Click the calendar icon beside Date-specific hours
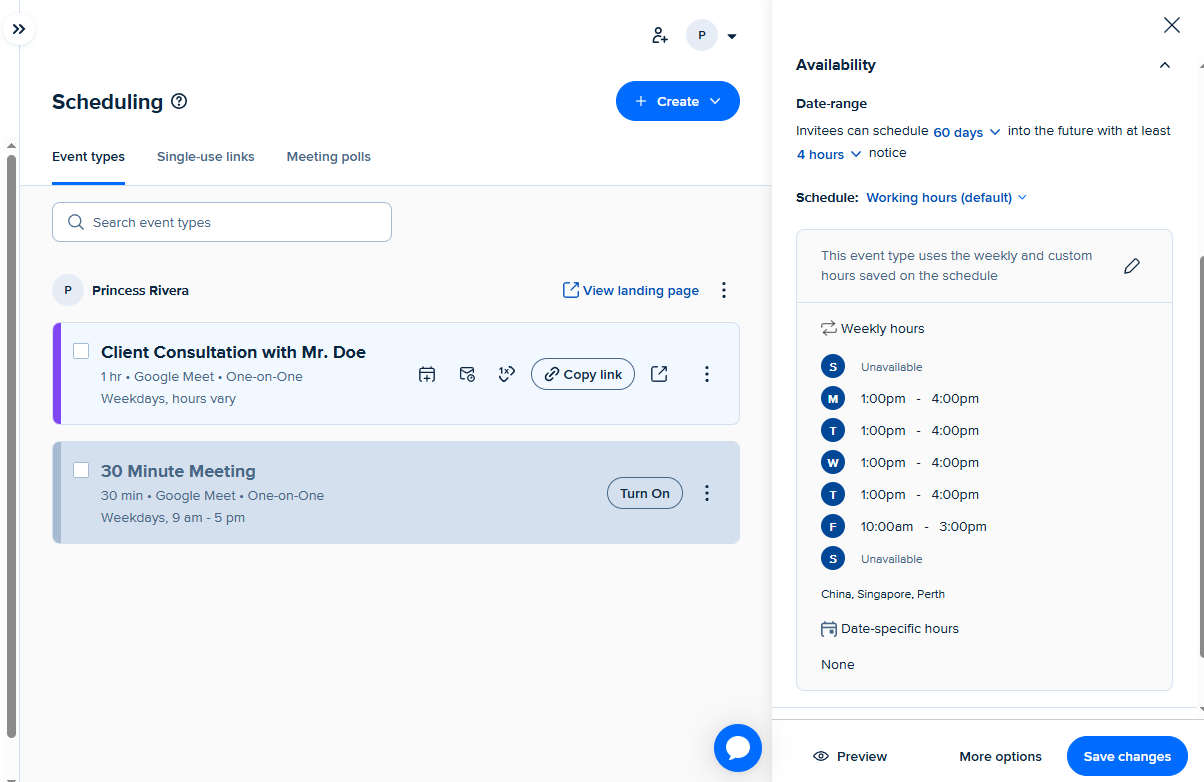Screen dimensions: 1204x782 pos(829,629)
